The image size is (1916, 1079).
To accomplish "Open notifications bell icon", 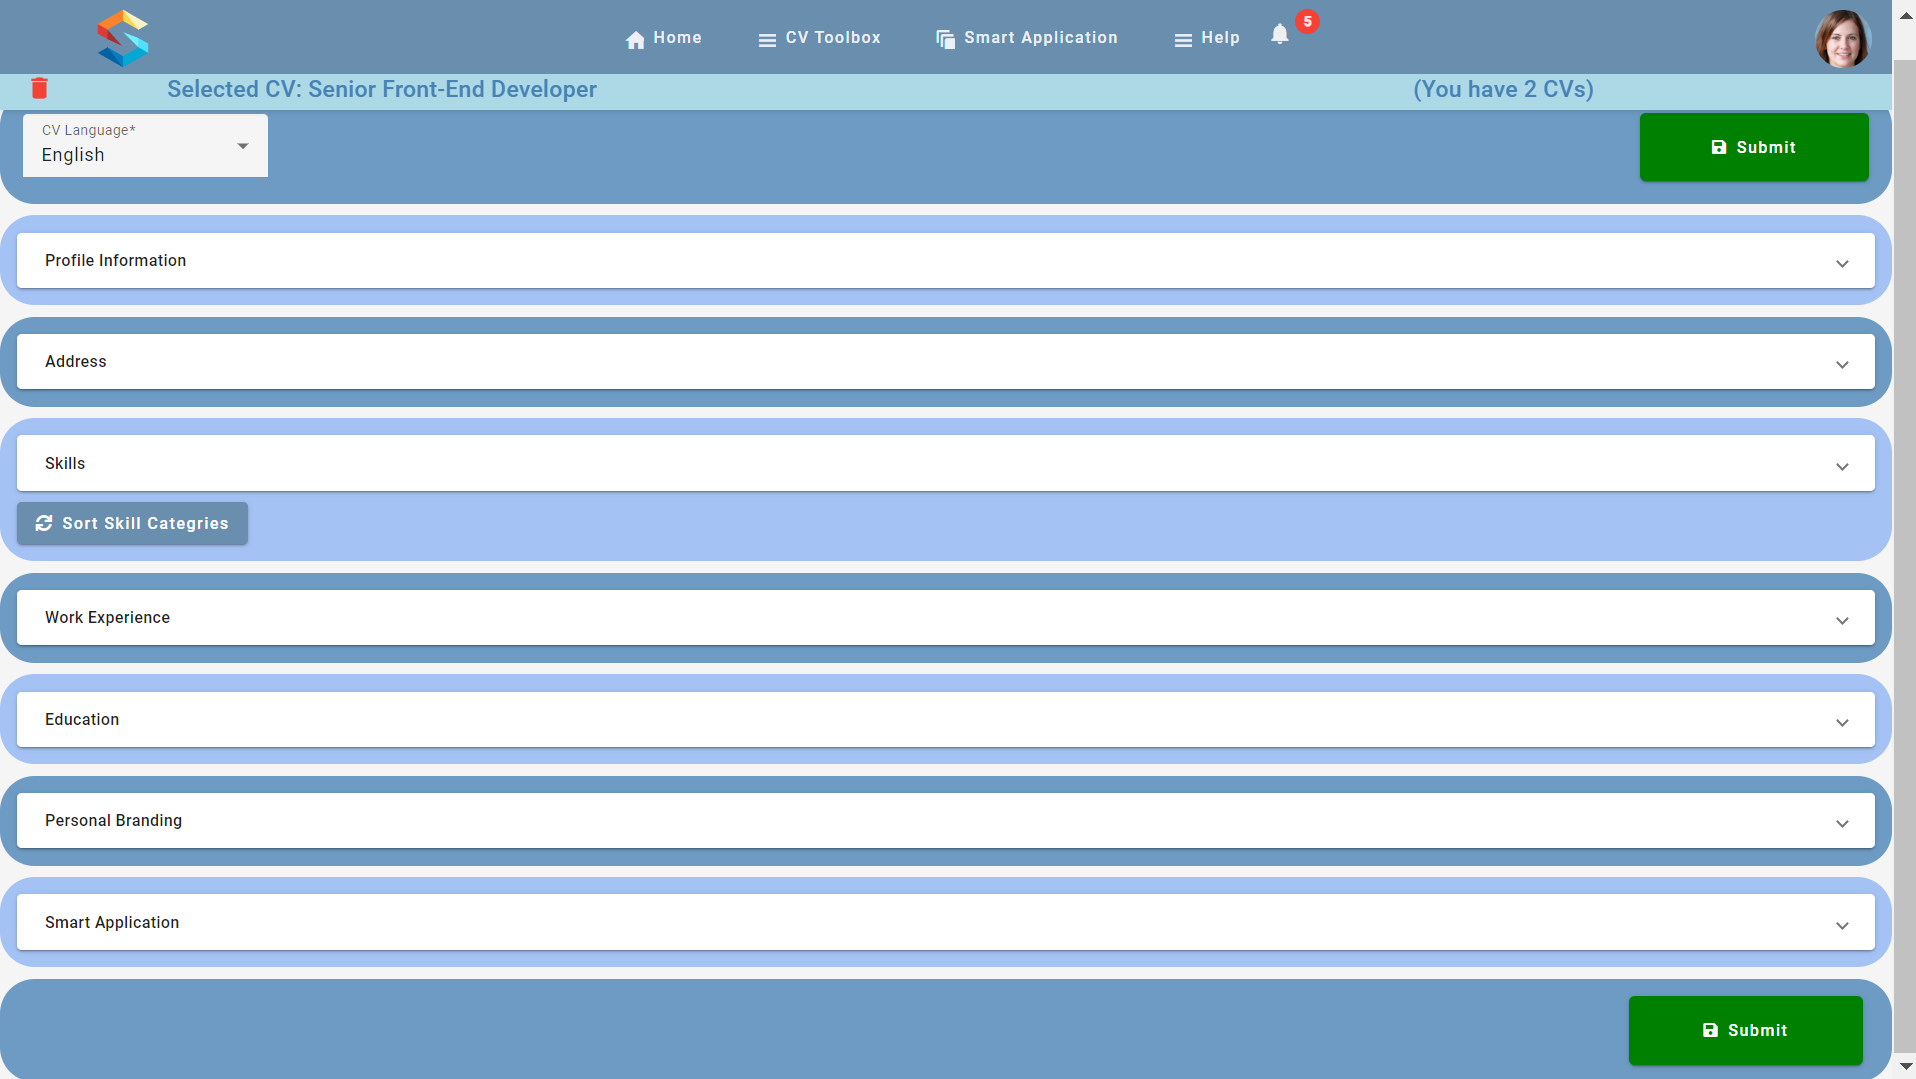I will coord(1280,35).
